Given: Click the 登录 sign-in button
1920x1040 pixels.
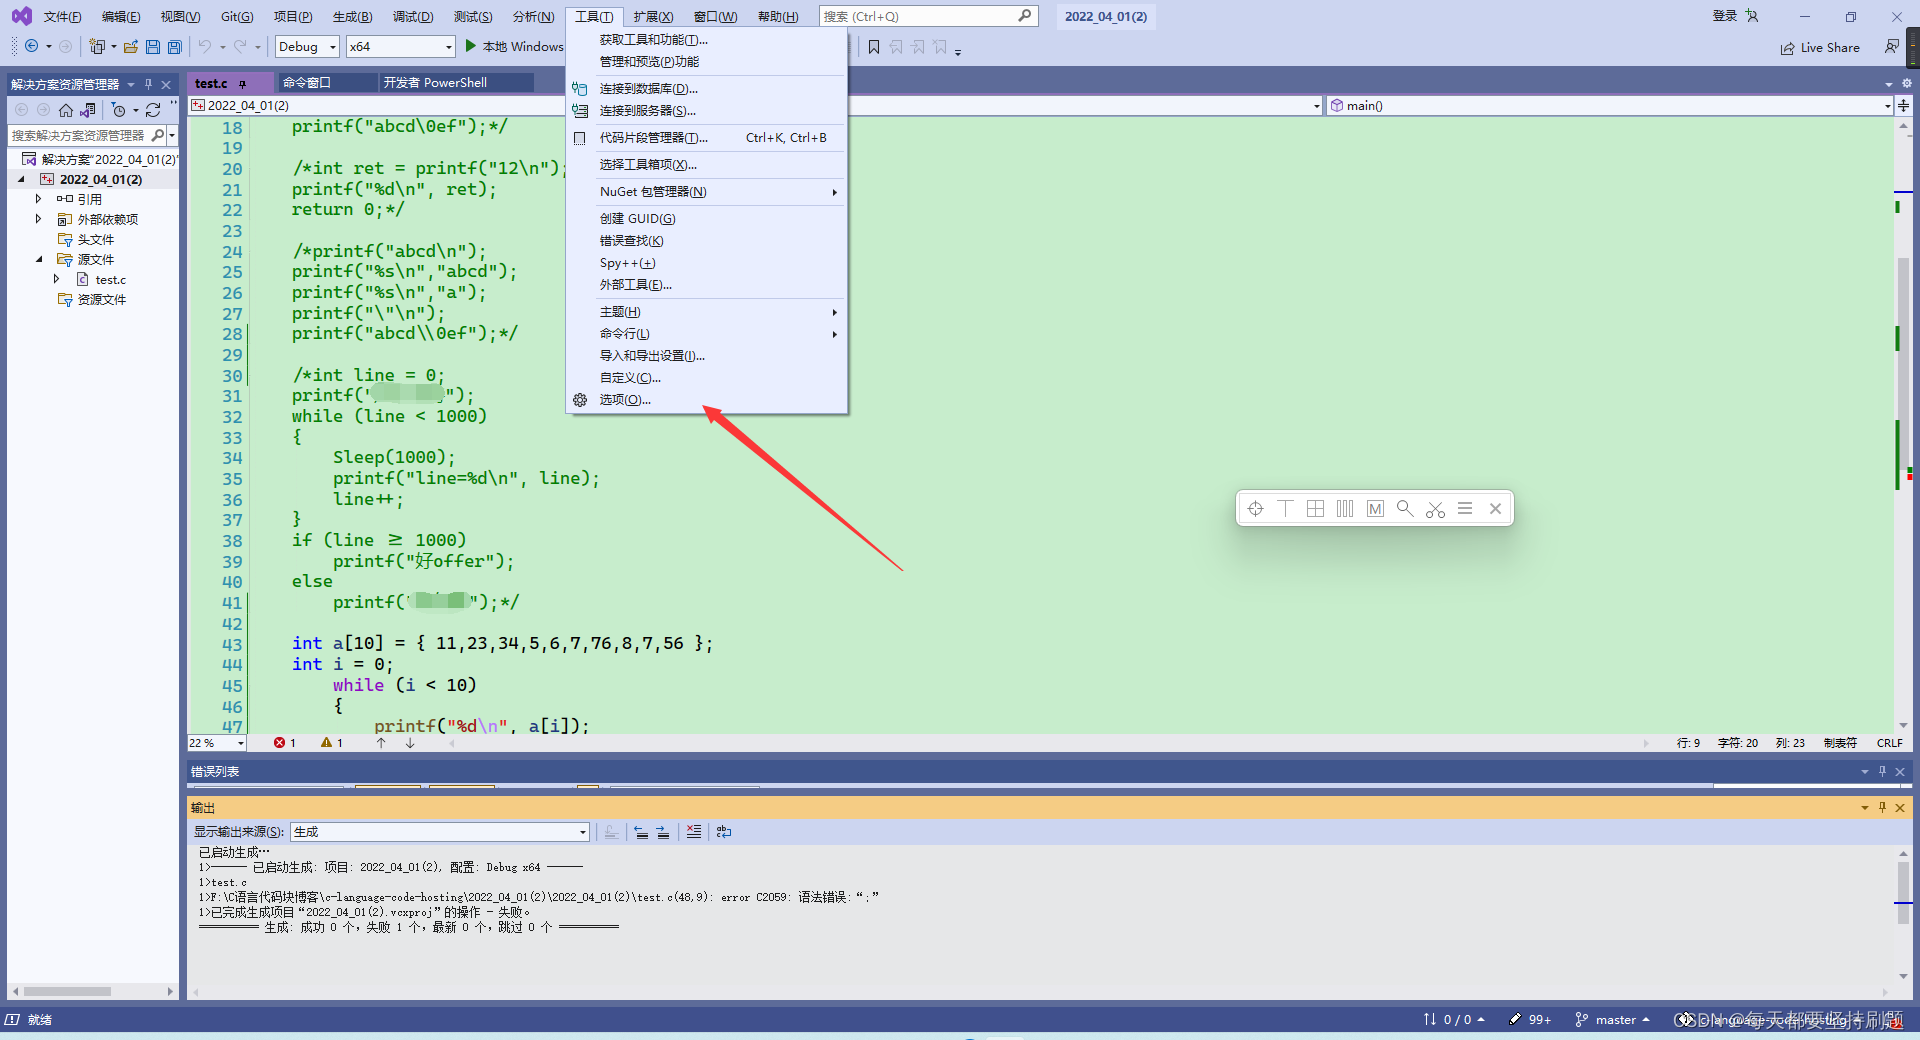Looking at the screenshot, I should click(1725, 16).
